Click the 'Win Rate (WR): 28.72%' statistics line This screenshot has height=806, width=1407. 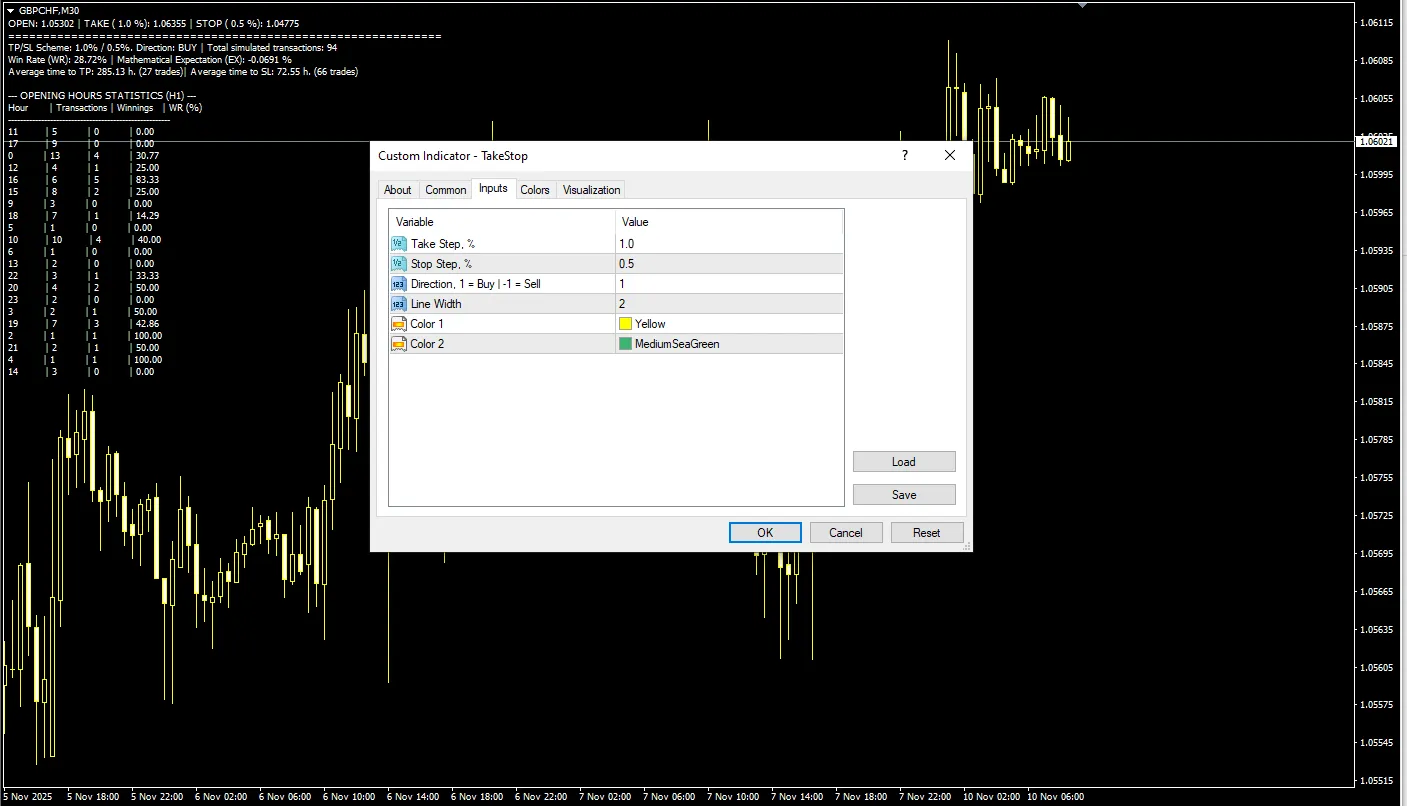[150, 59]
